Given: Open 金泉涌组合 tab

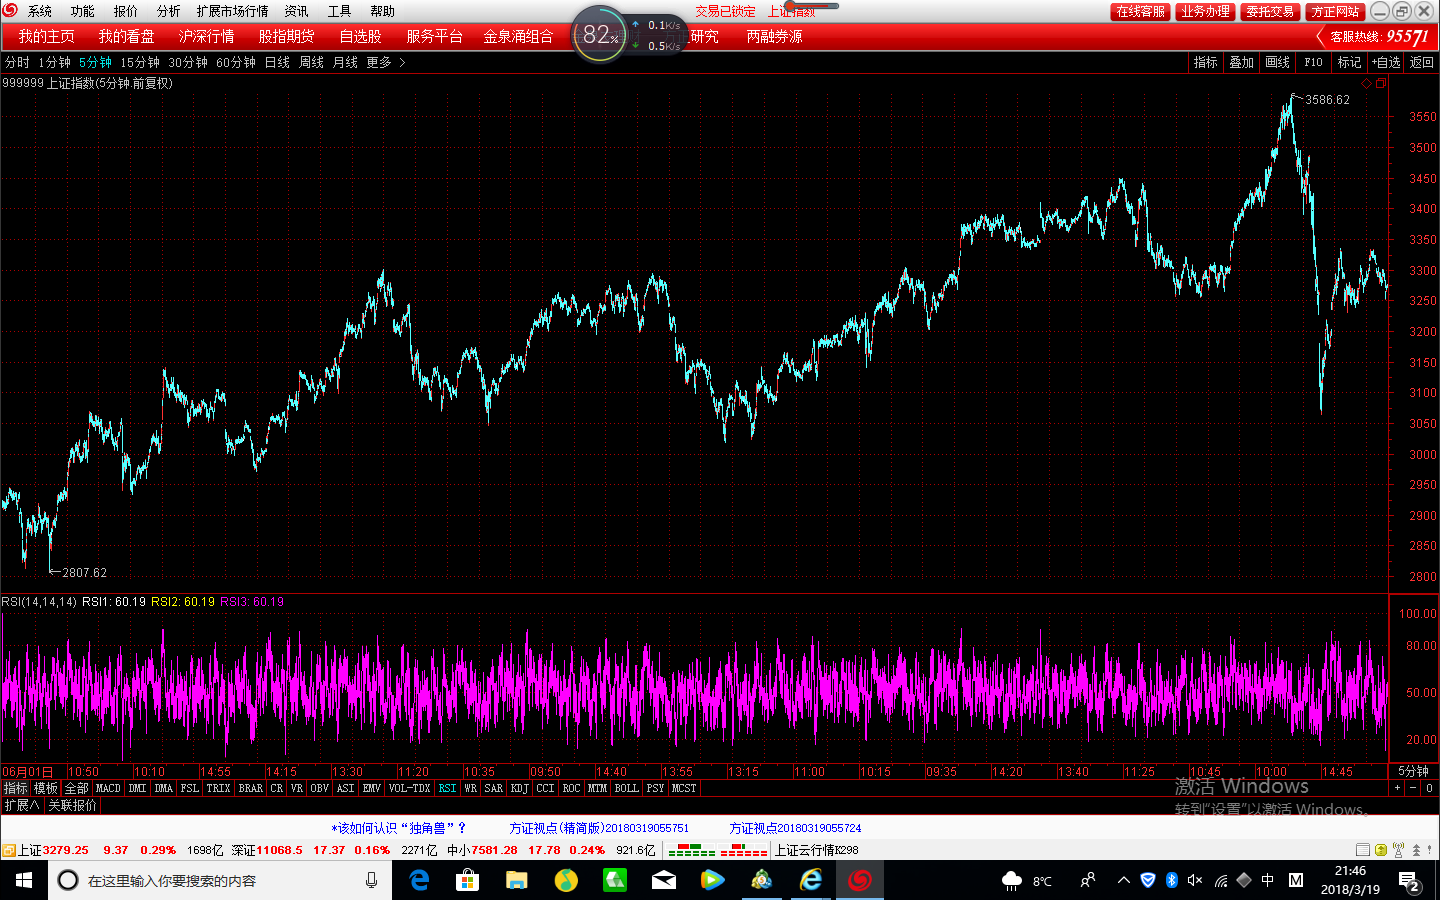Looking at the screenshot, I should [518, 36].
